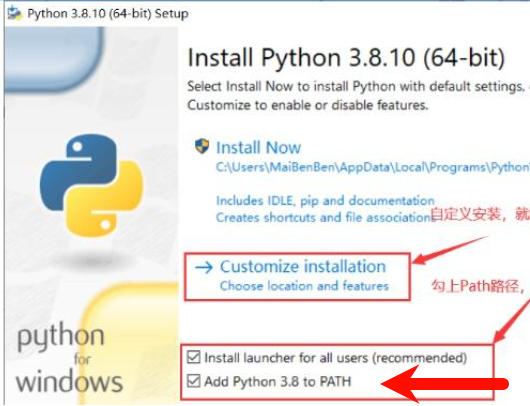This screenshot has width=530, height=406.
Task: Click the Python 3.8.10 (64-bit) Setup title
Action: pos(108,14)
